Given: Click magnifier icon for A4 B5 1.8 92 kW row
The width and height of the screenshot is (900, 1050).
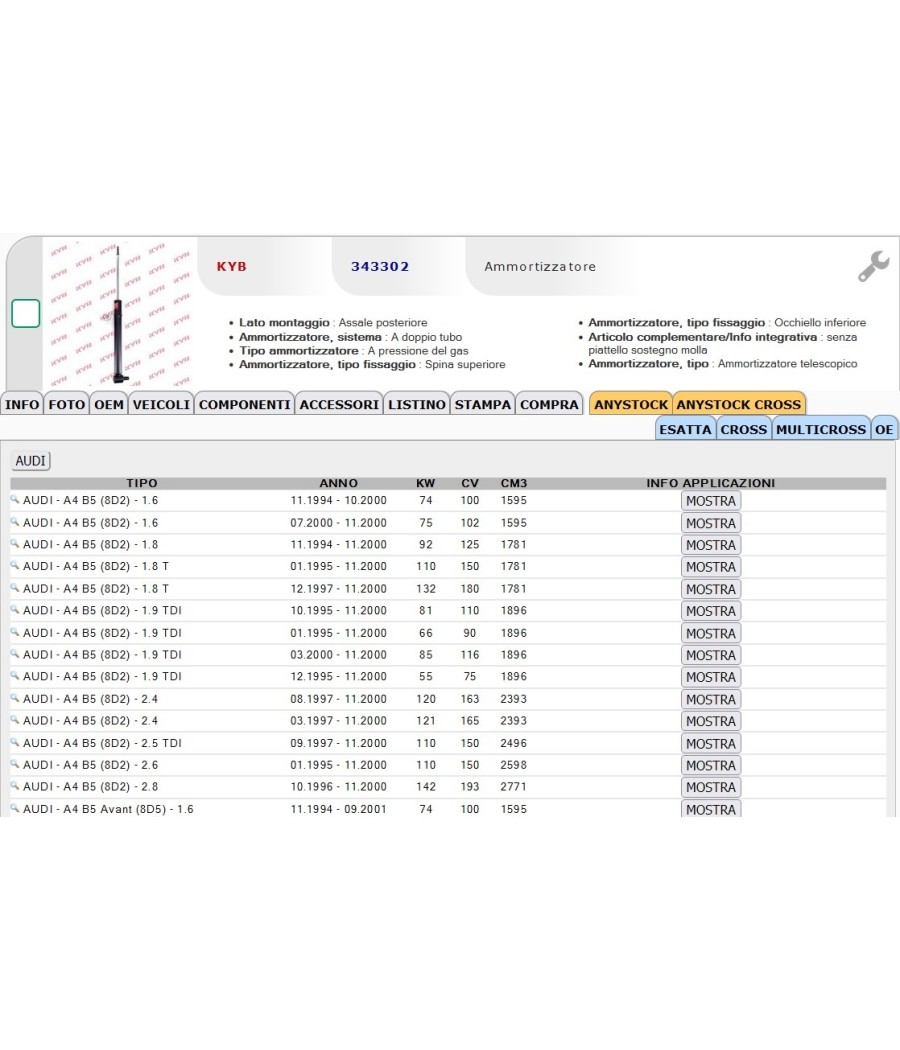Looking at the screenshot, I should click(15, 544).
